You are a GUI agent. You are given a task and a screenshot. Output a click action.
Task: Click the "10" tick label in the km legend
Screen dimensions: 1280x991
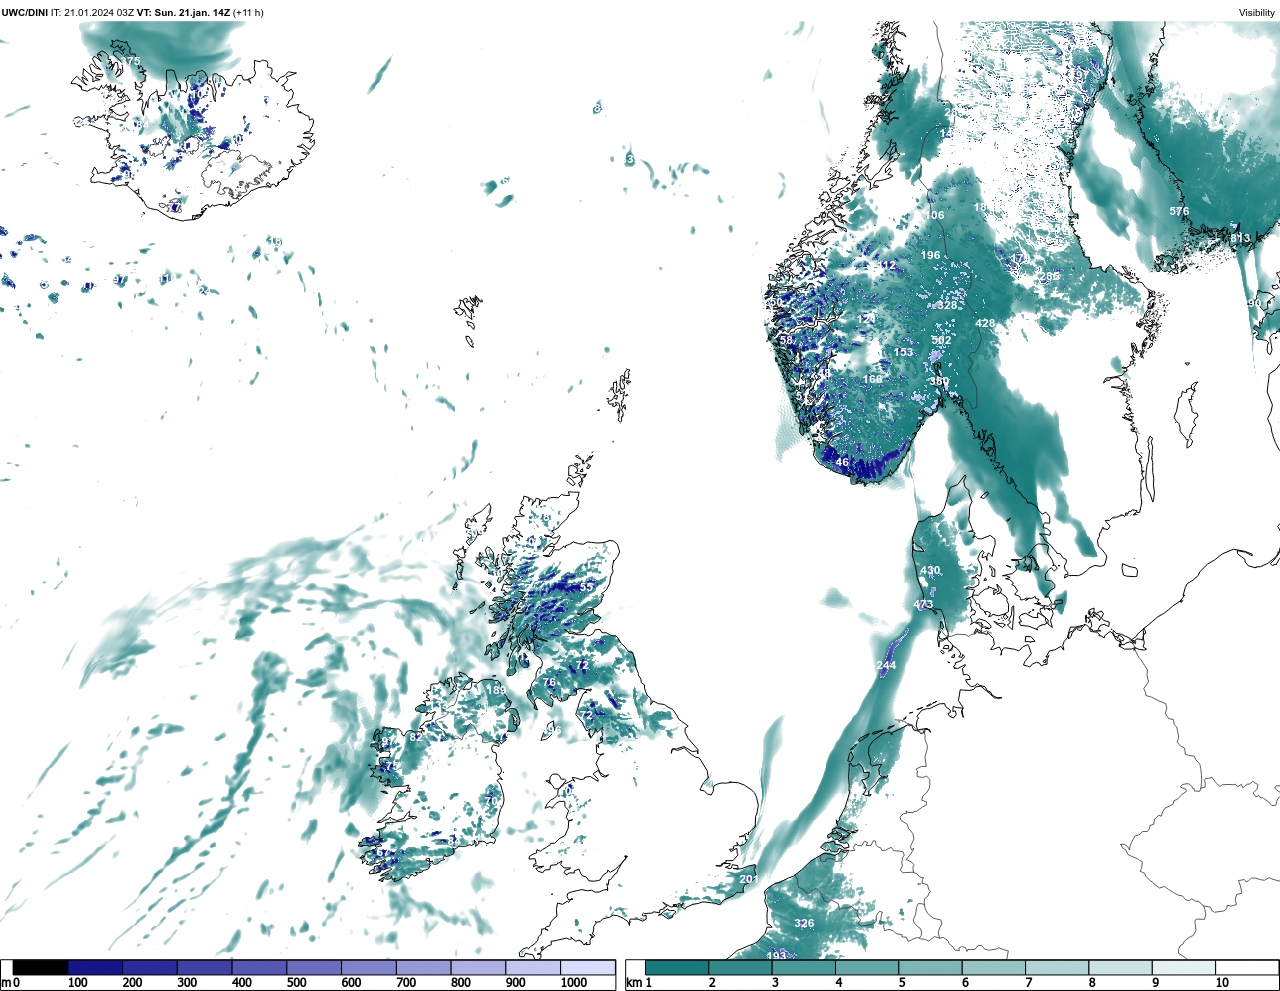(x=1222, y=983)
